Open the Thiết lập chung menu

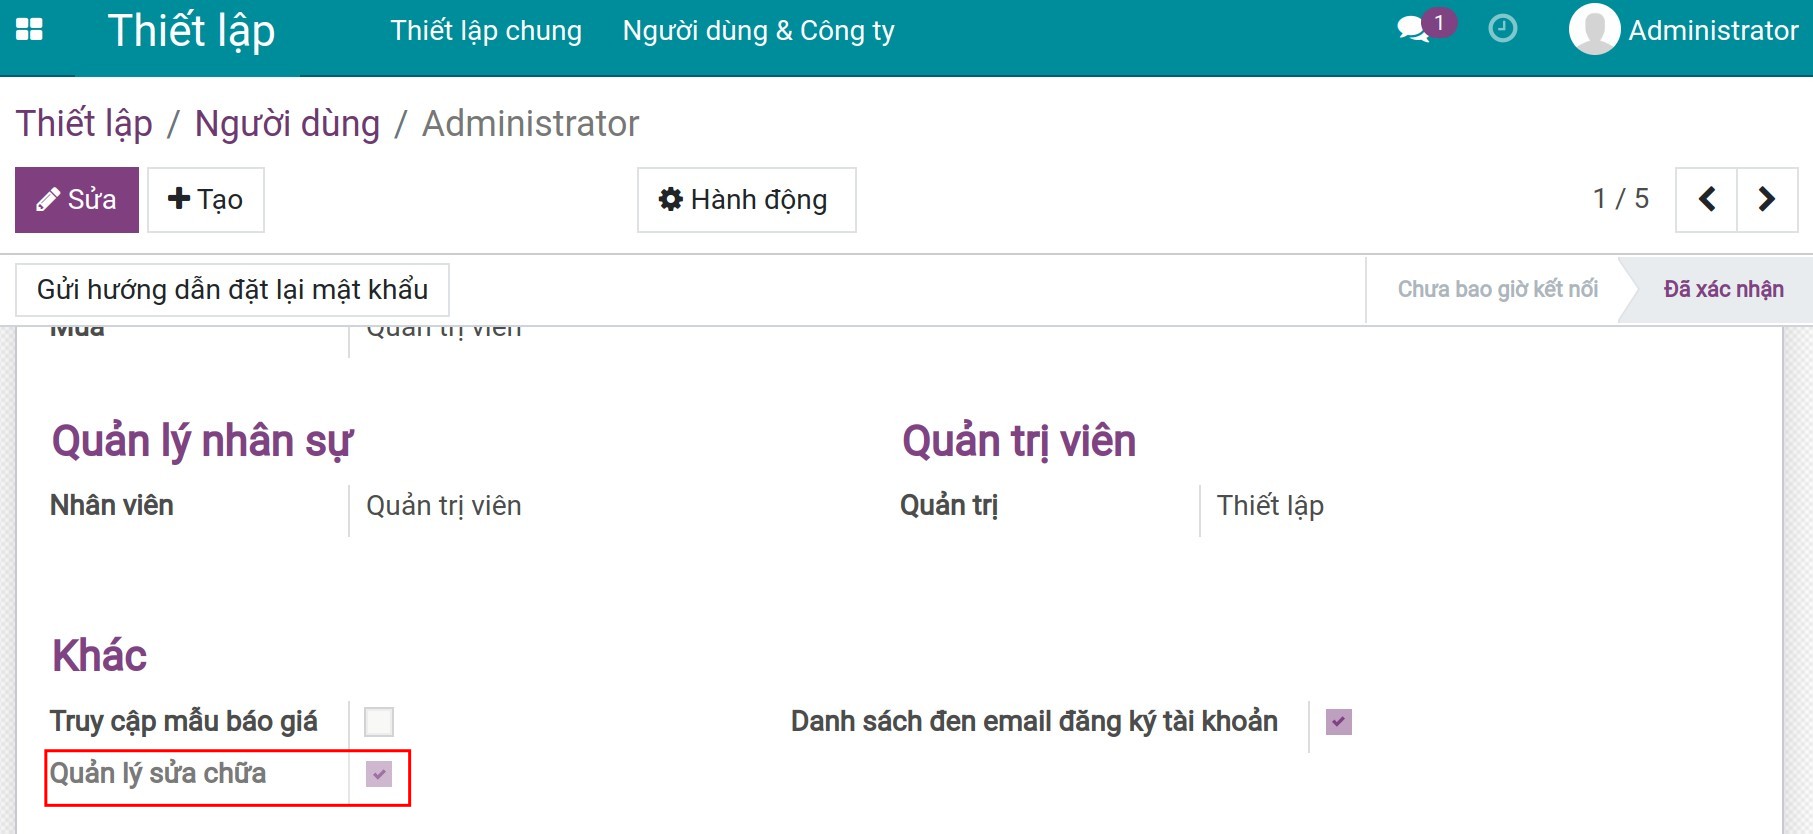[486, 31]
